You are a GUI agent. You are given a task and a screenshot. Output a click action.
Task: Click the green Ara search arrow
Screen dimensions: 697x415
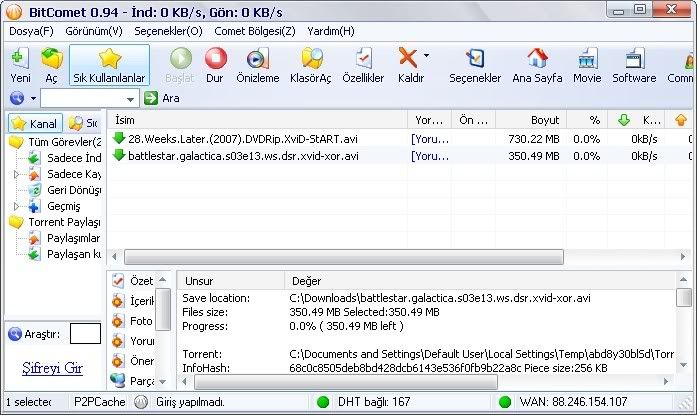tap(151, 98)
